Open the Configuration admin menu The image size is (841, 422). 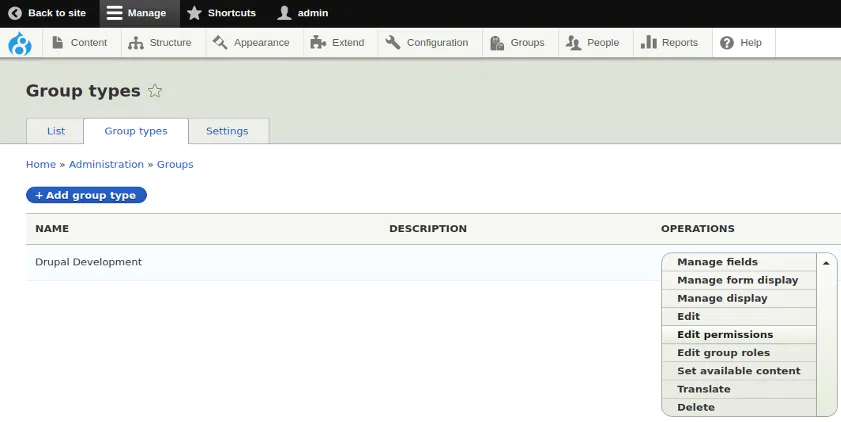[x=430, y=43]
